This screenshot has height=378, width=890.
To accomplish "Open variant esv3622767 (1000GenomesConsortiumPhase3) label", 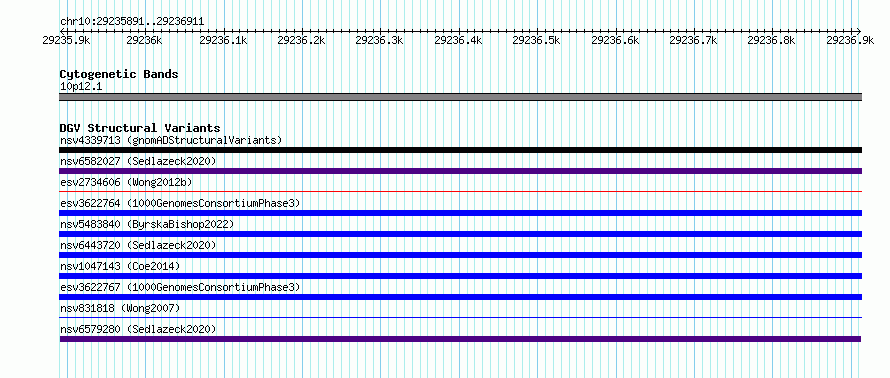I will [180, 287].
